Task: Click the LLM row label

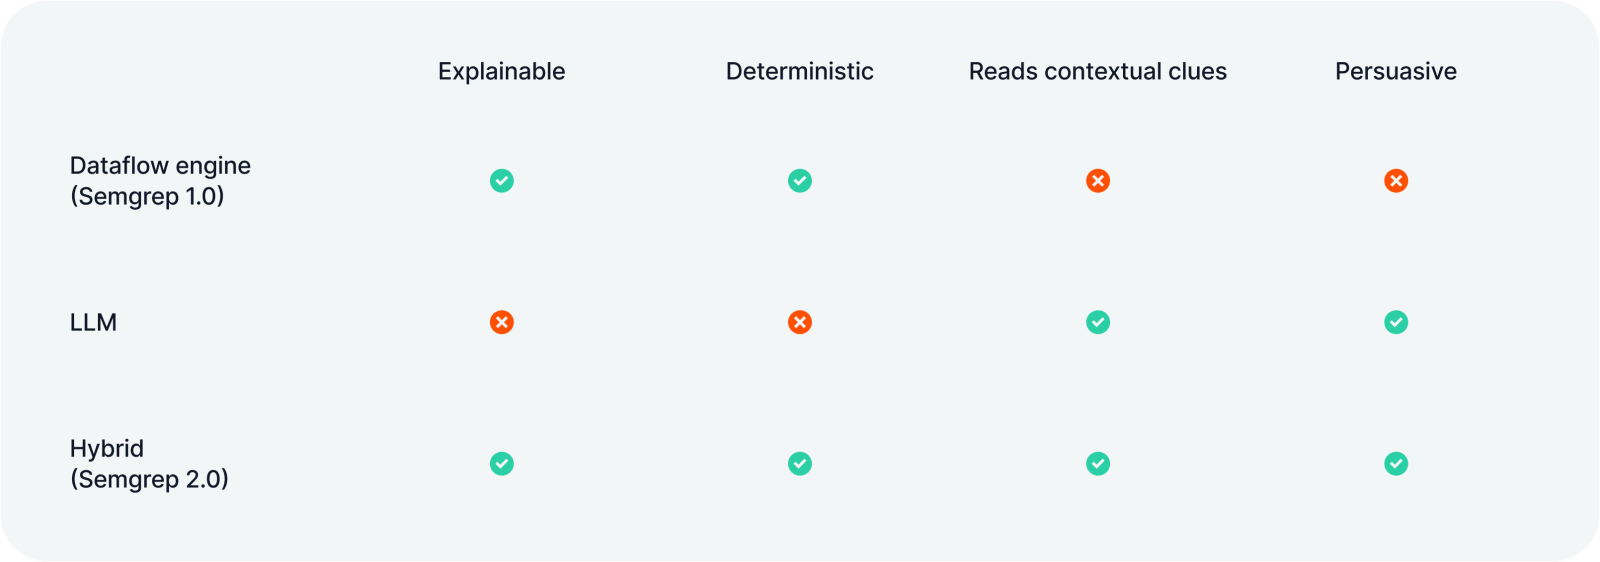Action: coord(94,323)
